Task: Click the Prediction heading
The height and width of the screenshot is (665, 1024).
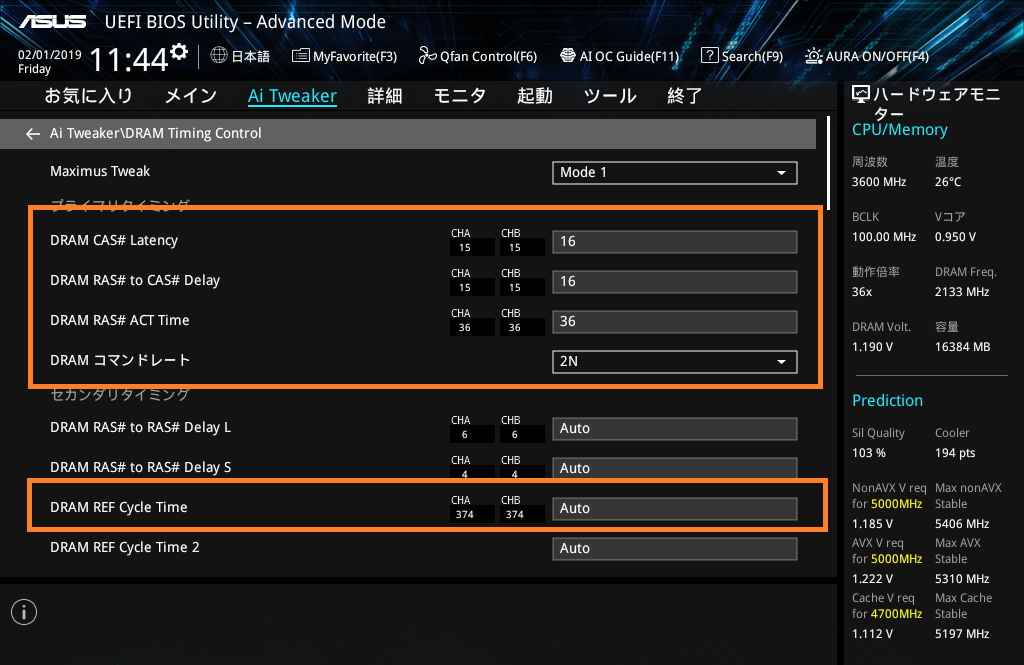Action: click(887, 400)
